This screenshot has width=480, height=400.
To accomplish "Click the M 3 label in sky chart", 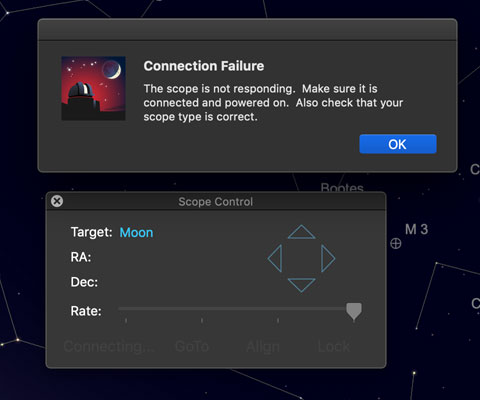I will 416,229.
